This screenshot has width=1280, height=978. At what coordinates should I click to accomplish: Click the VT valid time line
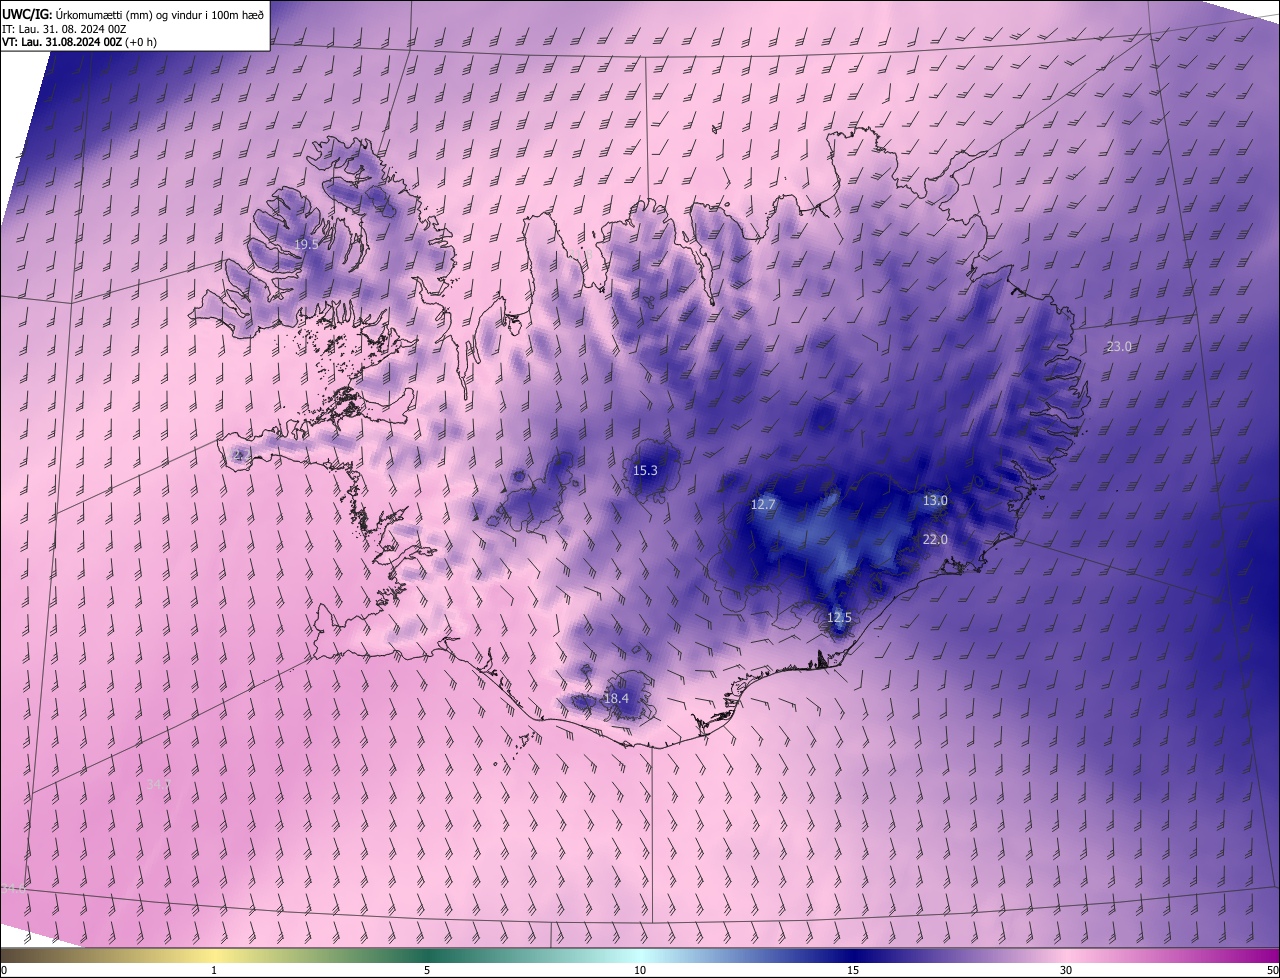(x=79, y=42)
